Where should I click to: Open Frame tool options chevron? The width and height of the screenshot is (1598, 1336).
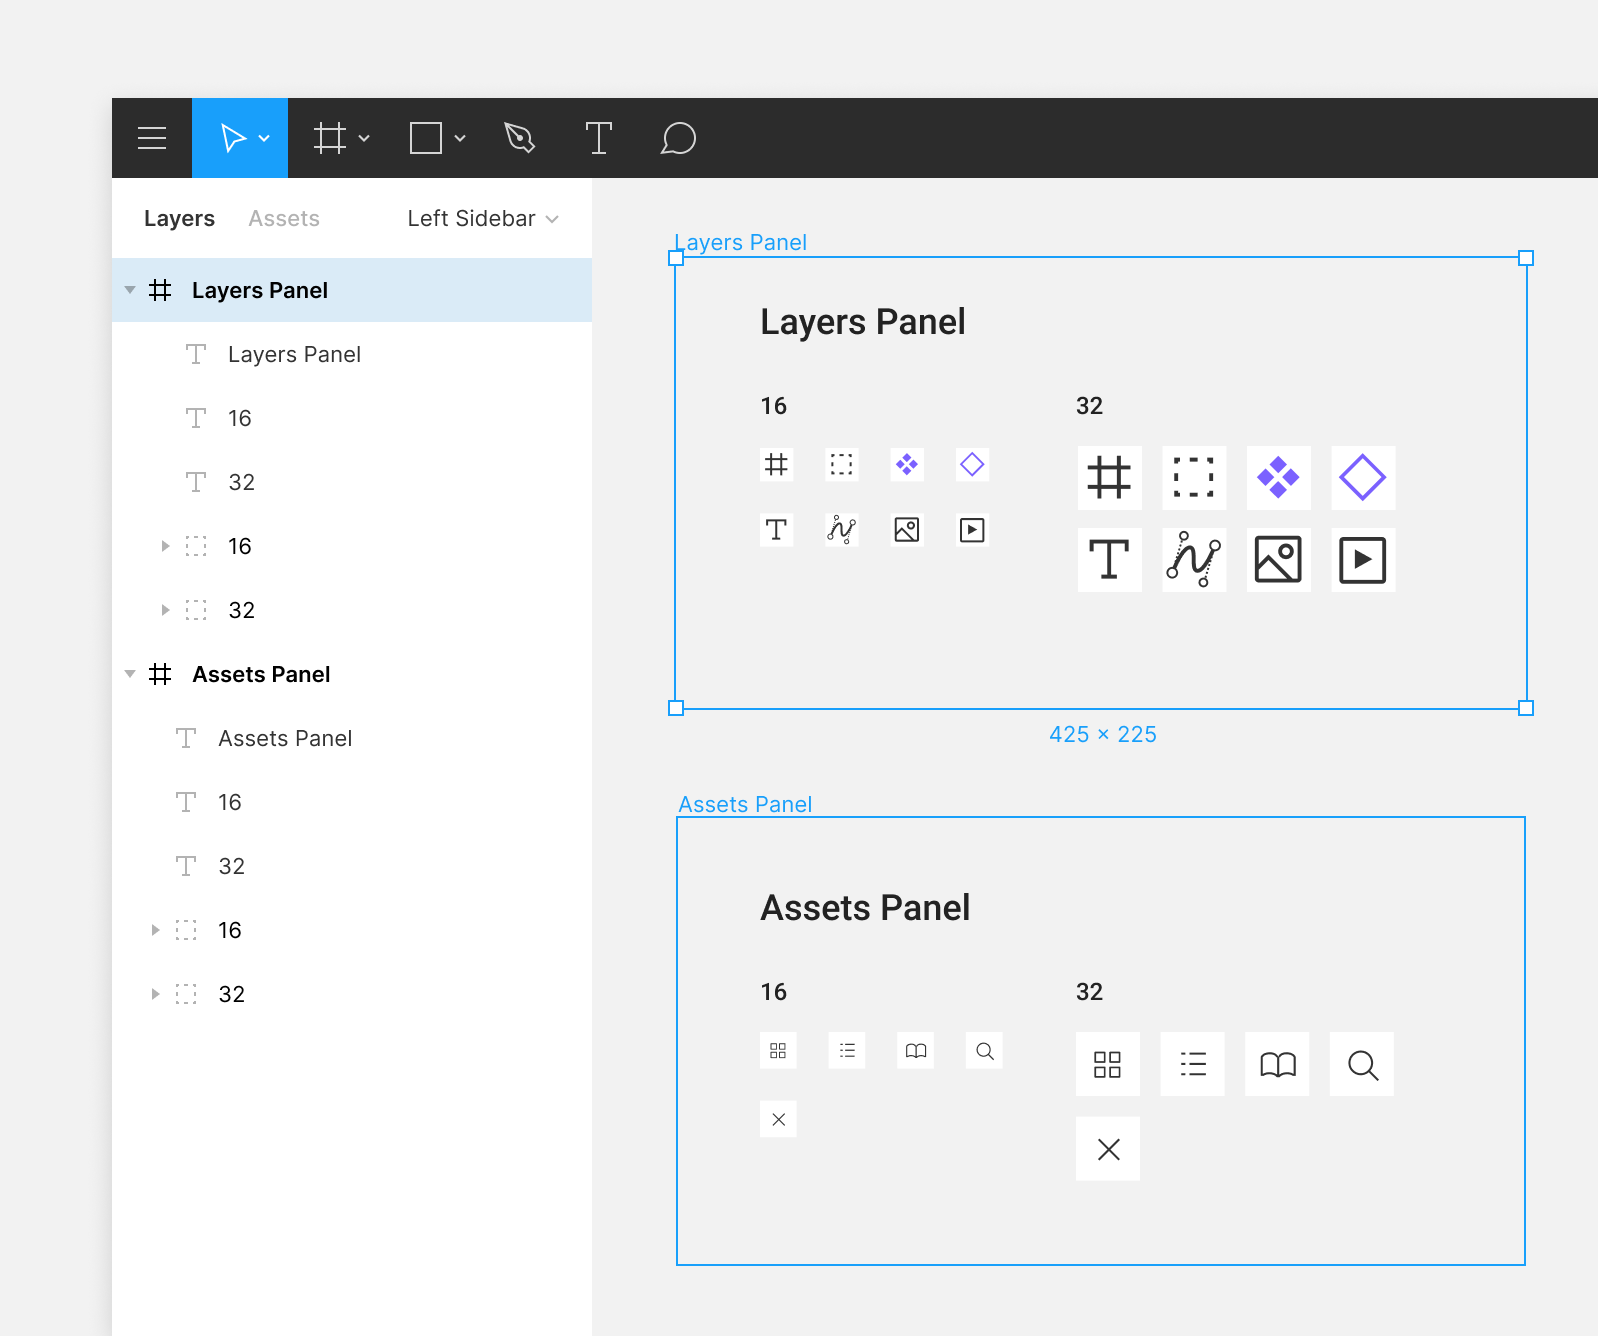364,138
